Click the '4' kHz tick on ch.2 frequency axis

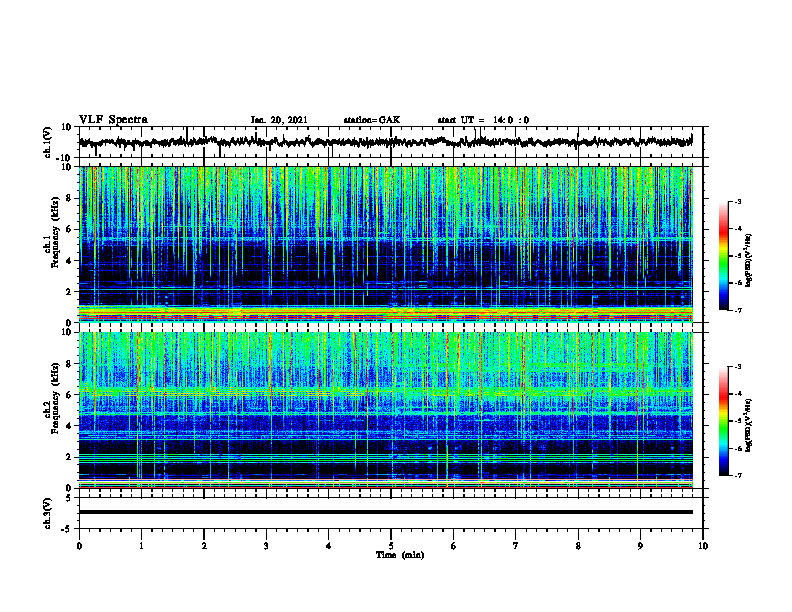coord(69,426)
